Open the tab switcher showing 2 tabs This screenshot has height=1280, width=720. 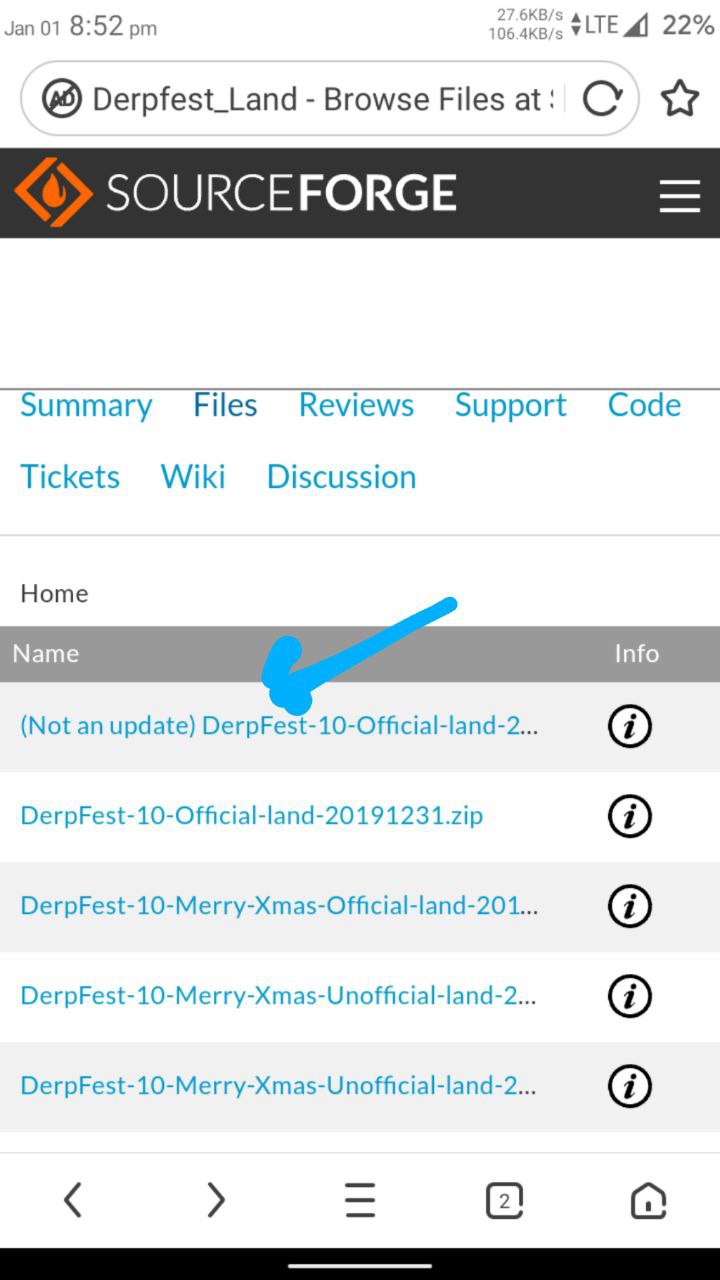pyautogui.click(x=504, y=1200)
